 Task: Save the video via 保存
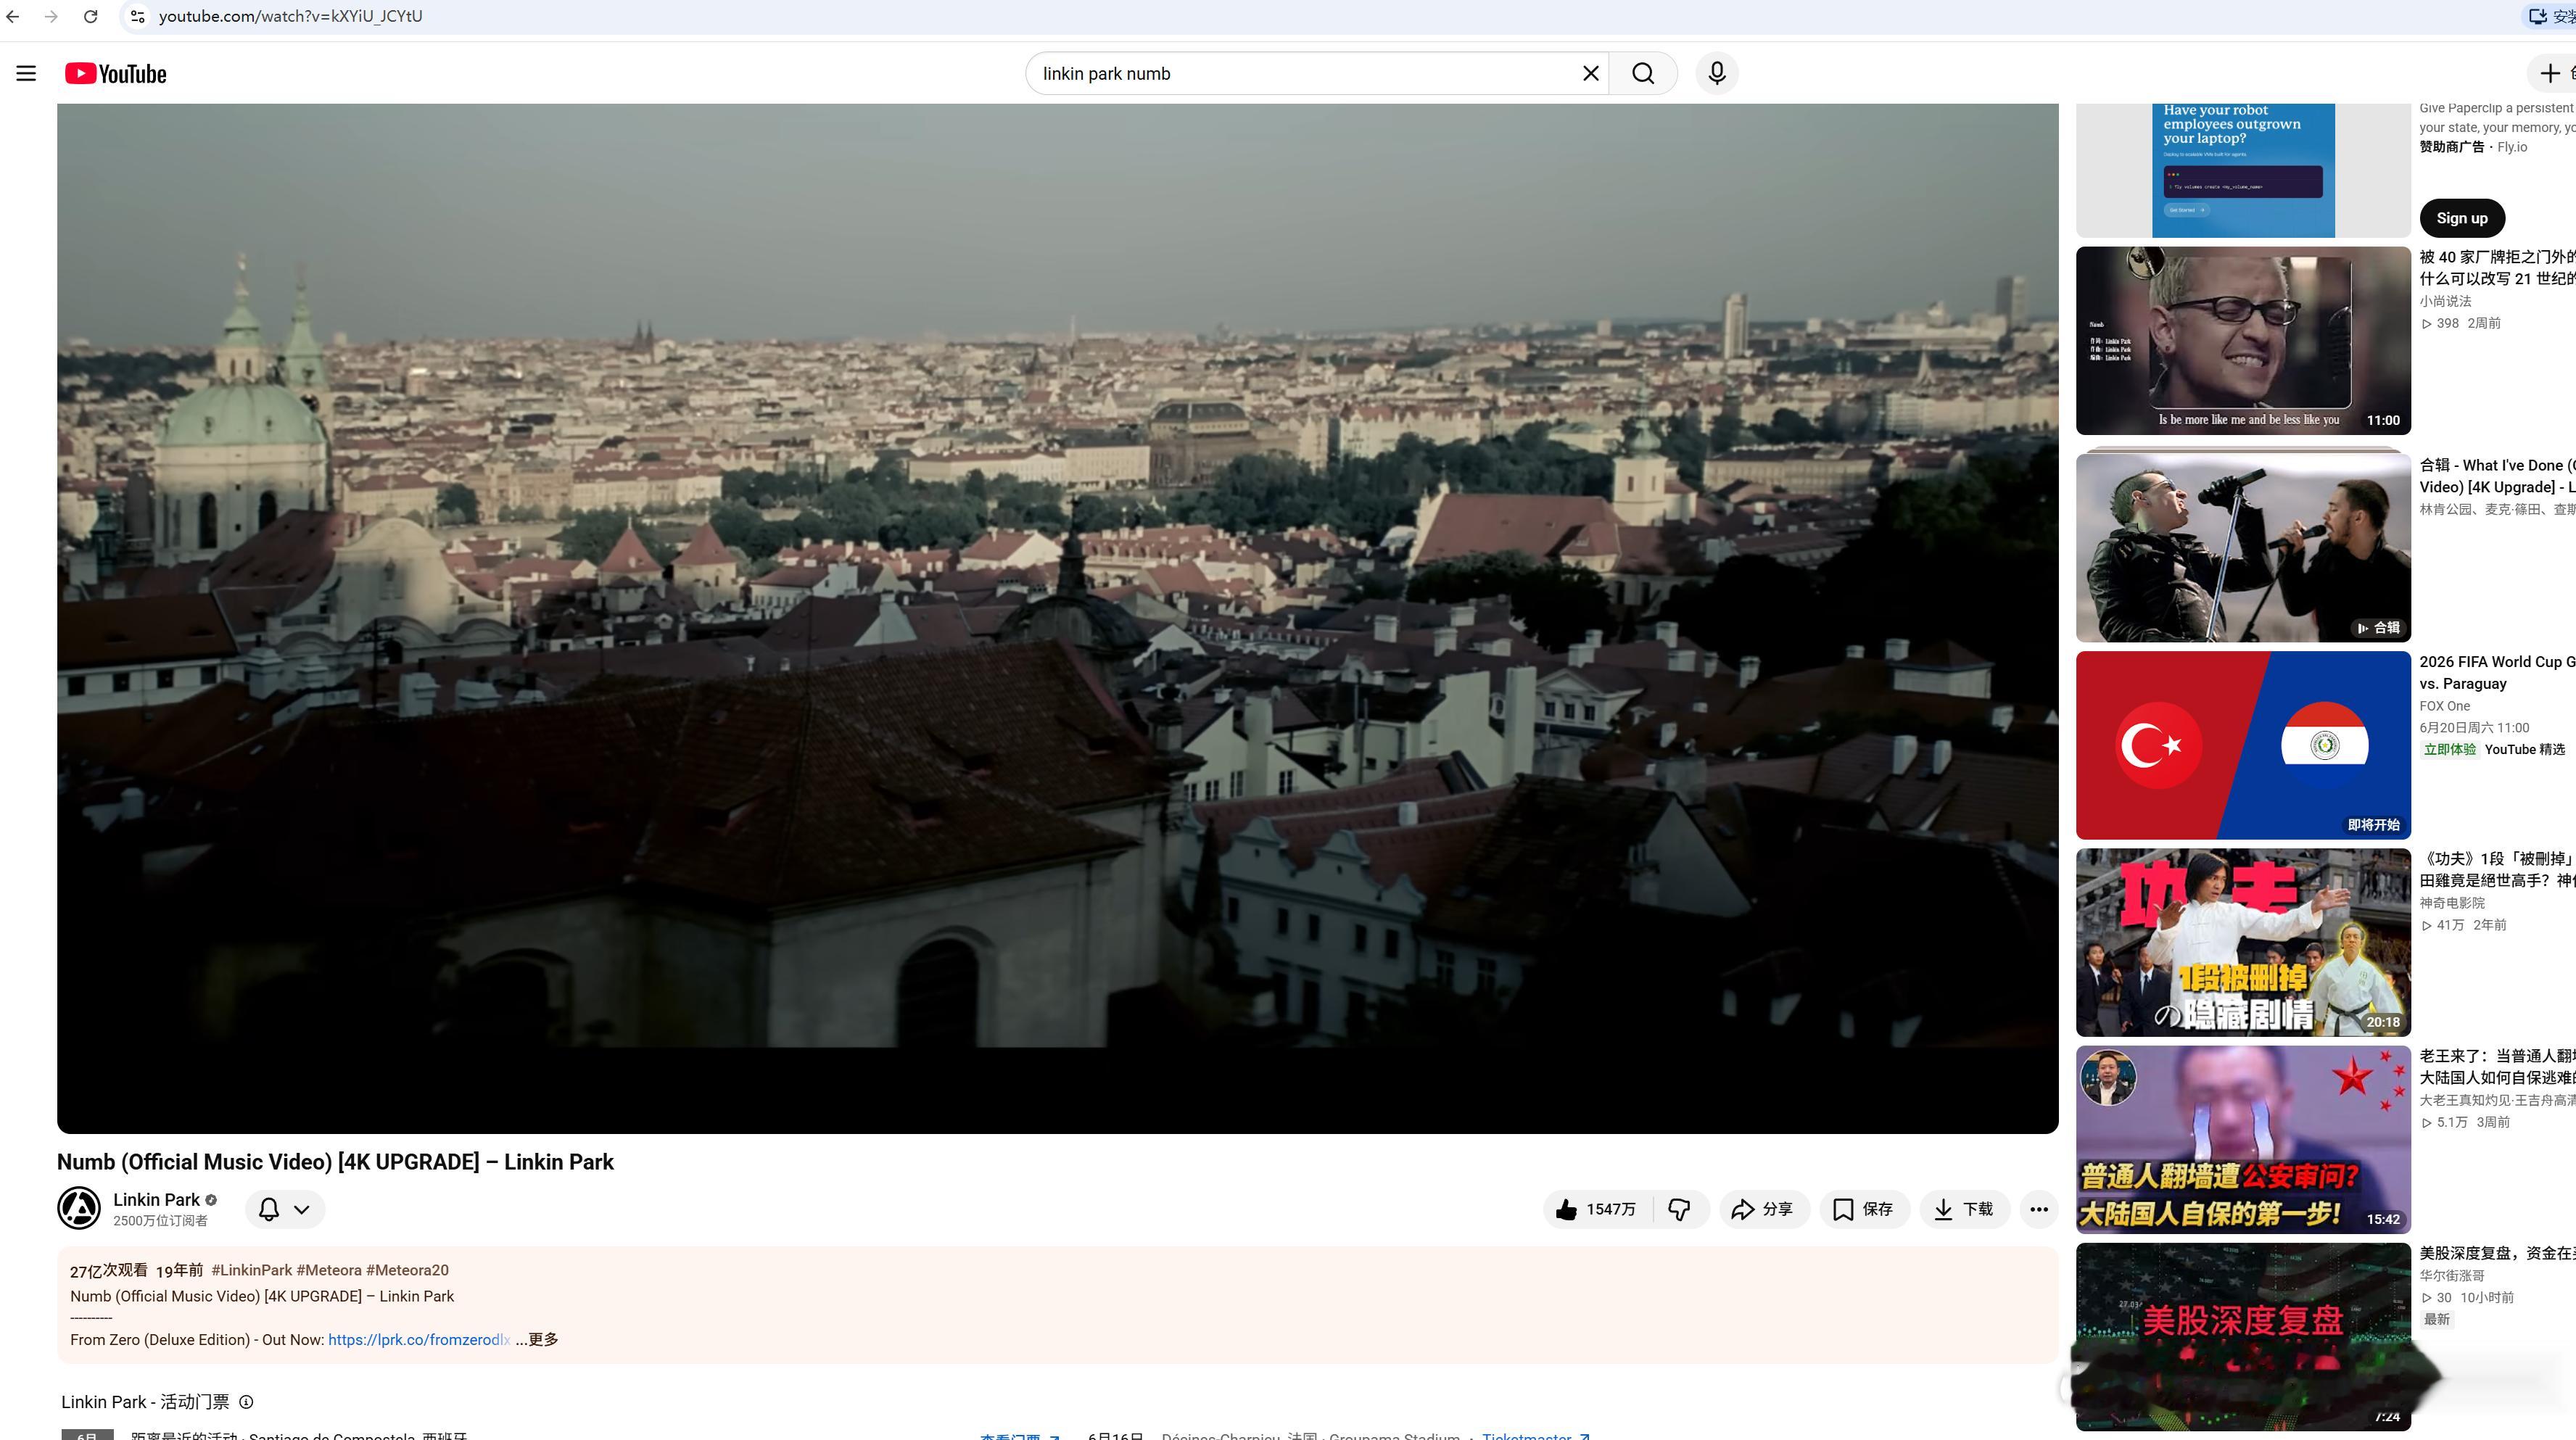coord(1864,1209)
